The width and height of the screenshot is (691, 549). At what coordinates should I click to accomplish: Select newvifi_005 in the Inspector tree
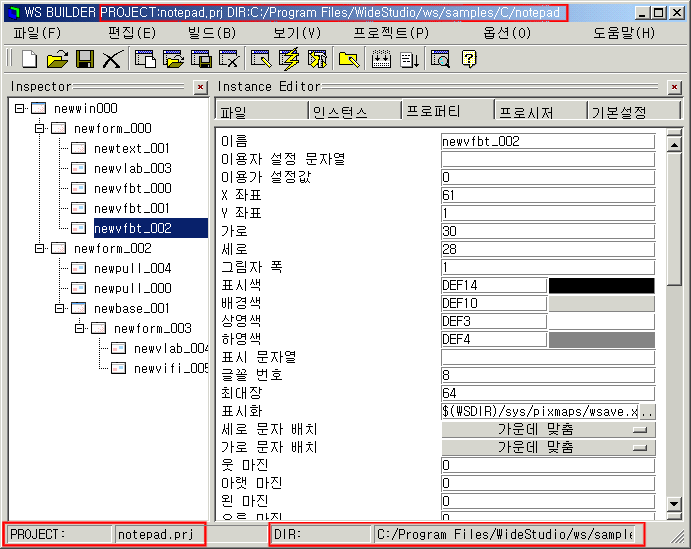(x=171, y=368)
